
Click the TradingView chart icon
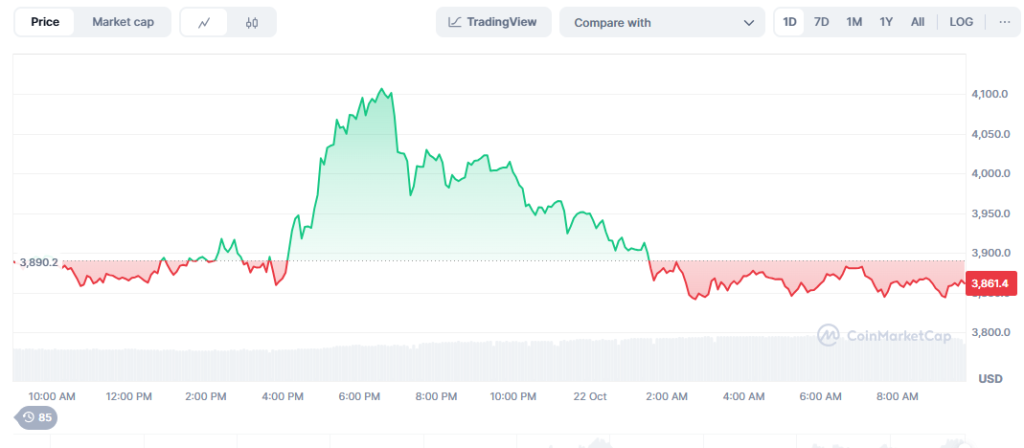[455, 22]
